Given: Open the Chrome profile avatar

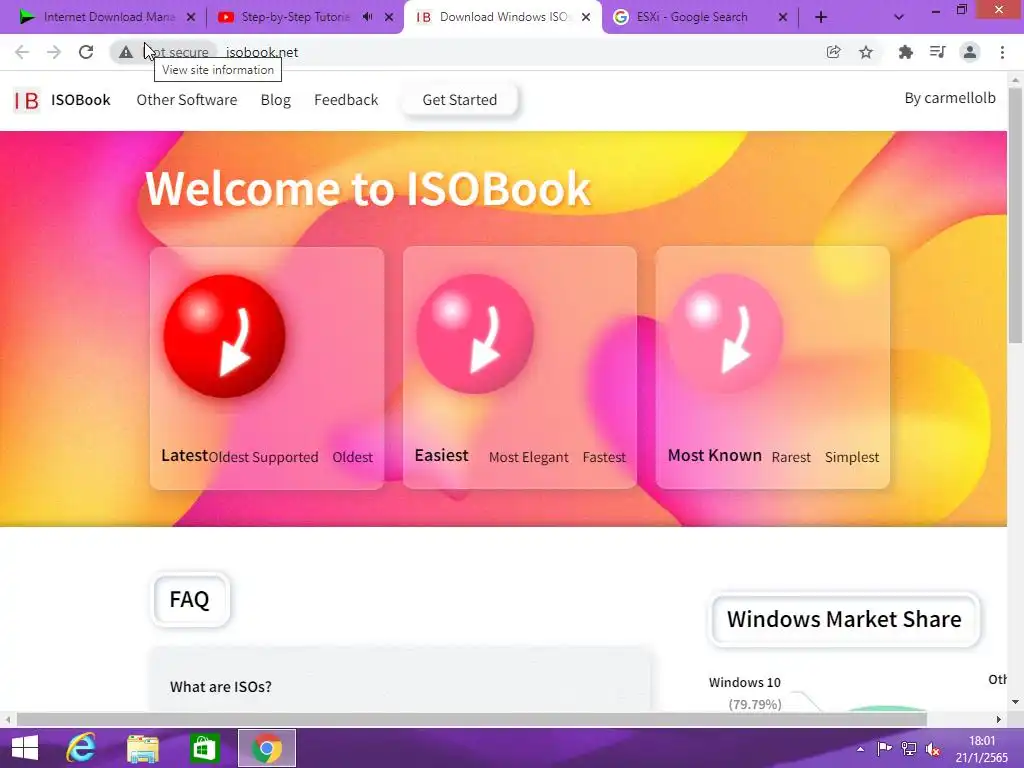Looking at the screenshot, I should pyautogui.click(x=970, y=52).
